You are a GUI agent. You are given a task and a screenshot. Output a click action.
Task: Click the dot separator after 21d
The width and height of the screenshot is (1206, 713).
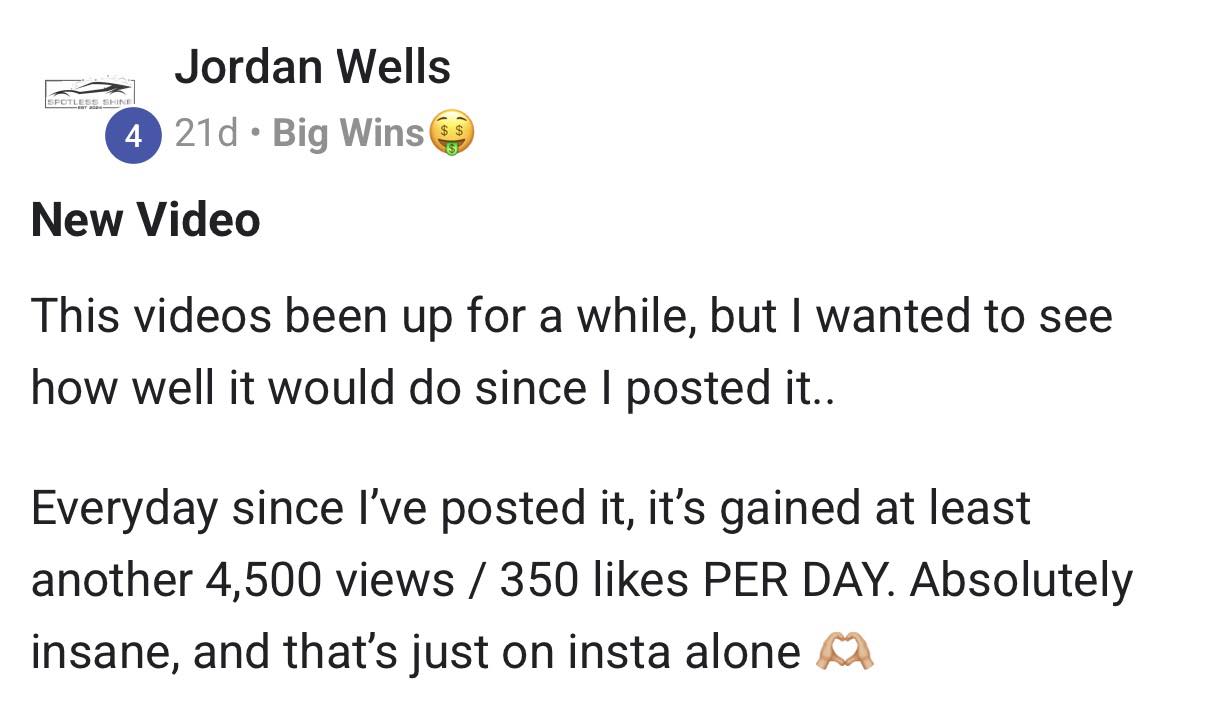click(256, 134)
